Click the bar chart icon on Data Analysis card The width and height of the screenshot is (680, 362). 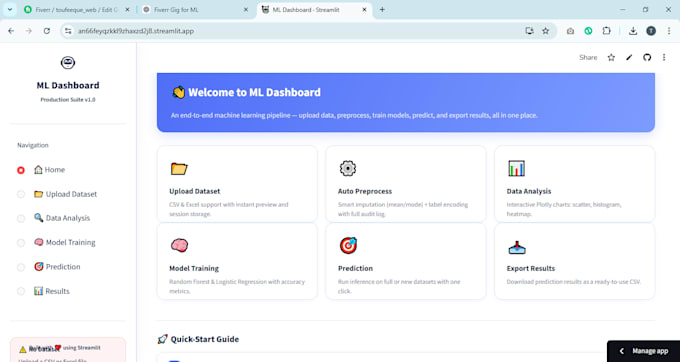tap(516, 168)
